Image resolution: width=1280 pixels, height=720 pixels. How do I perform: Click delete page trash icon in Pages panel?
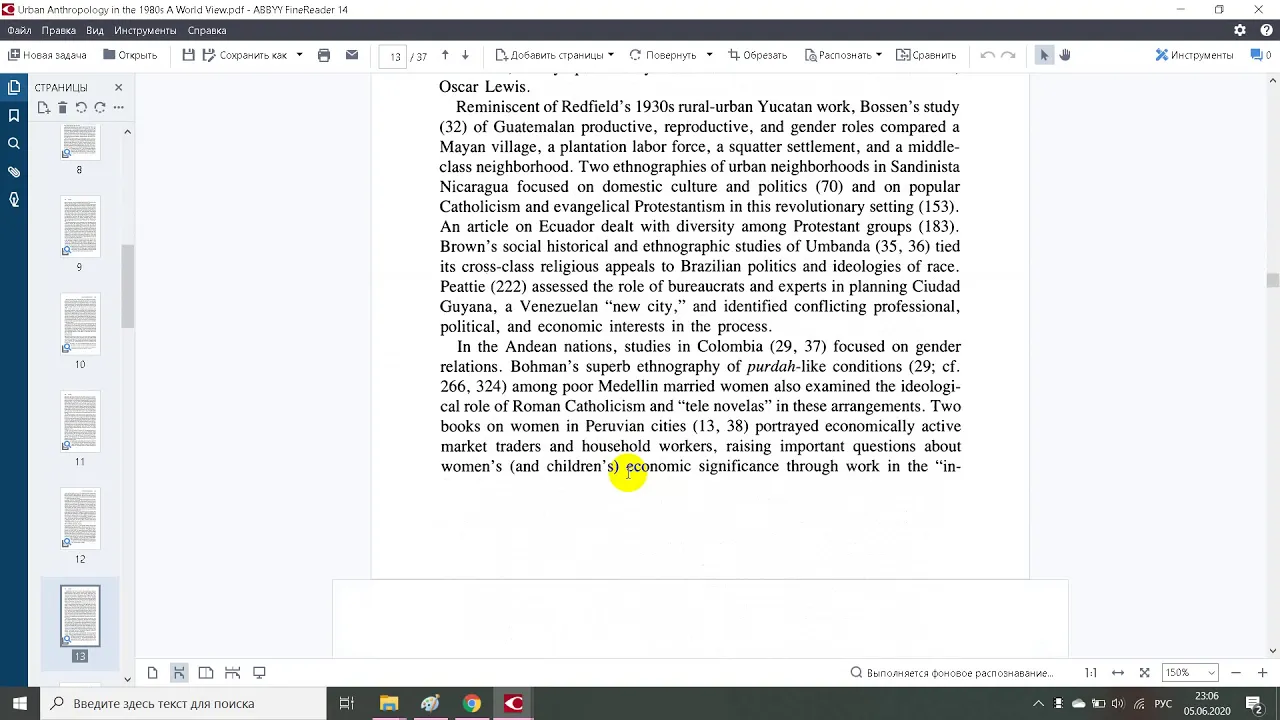pyautogui.click(x=62, y=108)
